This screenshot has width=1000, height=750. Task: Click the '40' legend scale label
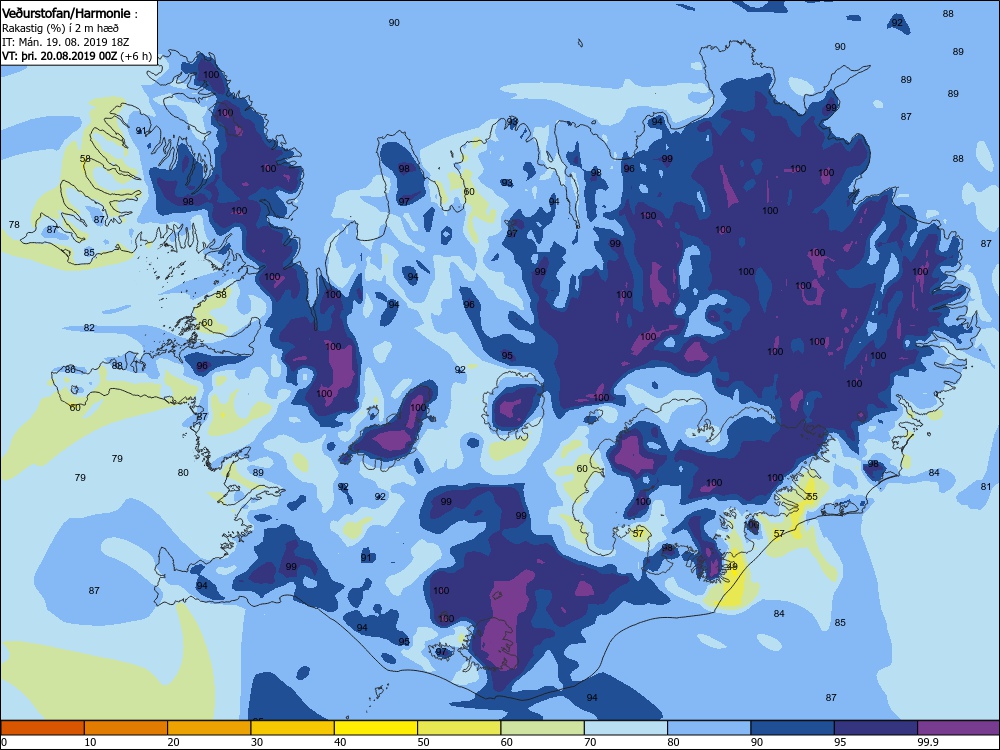(341, 742)
